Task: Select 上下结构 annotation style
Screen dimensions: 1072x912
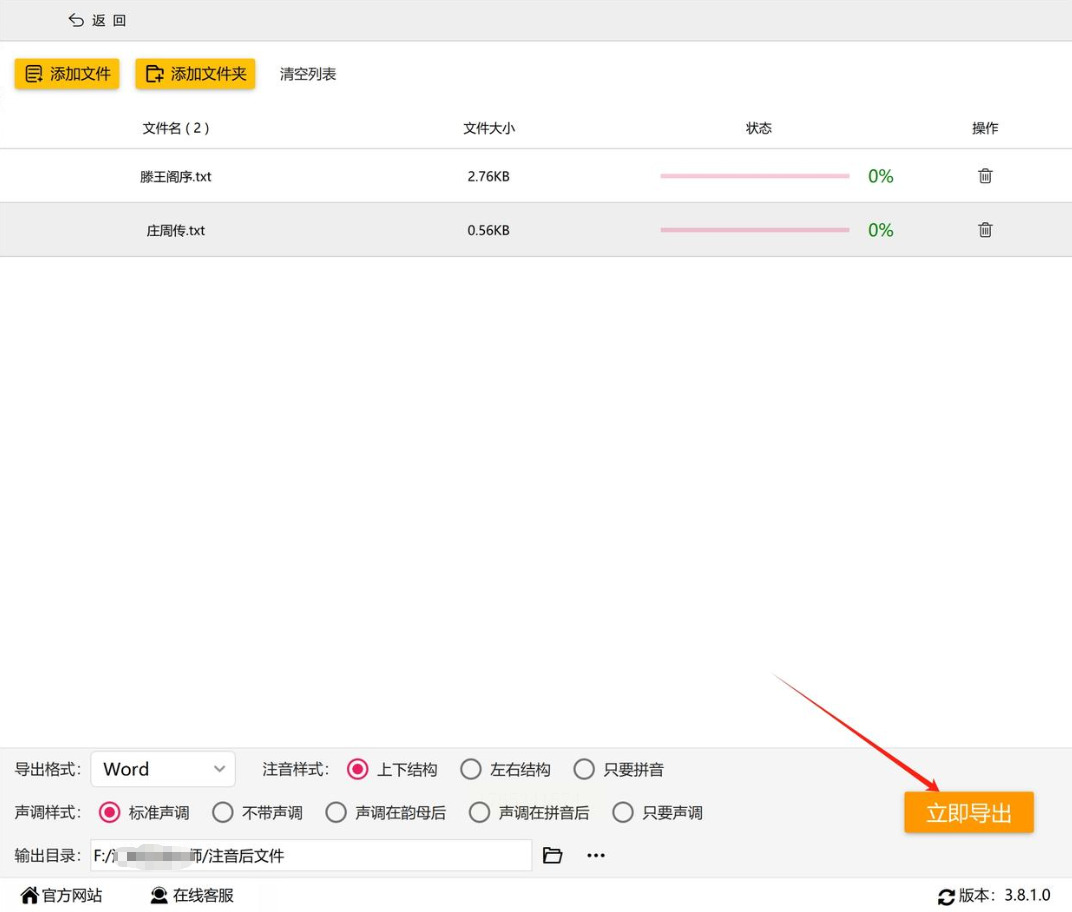Action: tap(358, 769)
